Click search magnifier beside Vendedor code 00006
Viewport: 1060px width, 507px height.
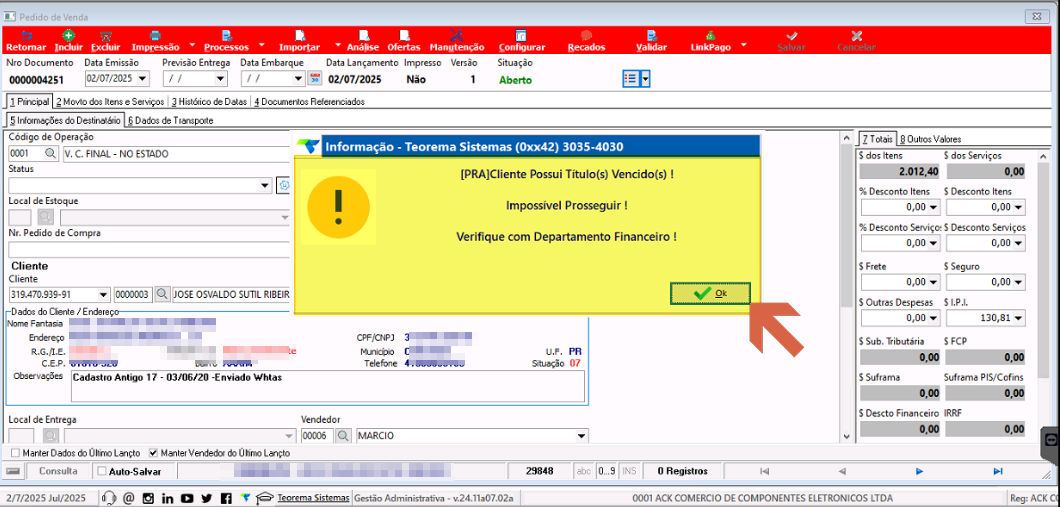(x=343, y=435)
